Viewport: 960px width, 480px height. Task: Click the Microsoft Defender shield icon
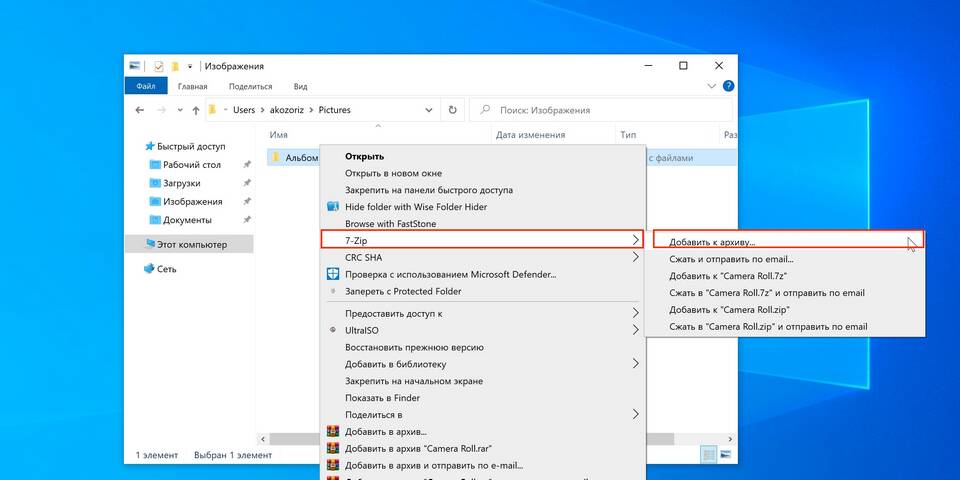click(x=333, y=274)
